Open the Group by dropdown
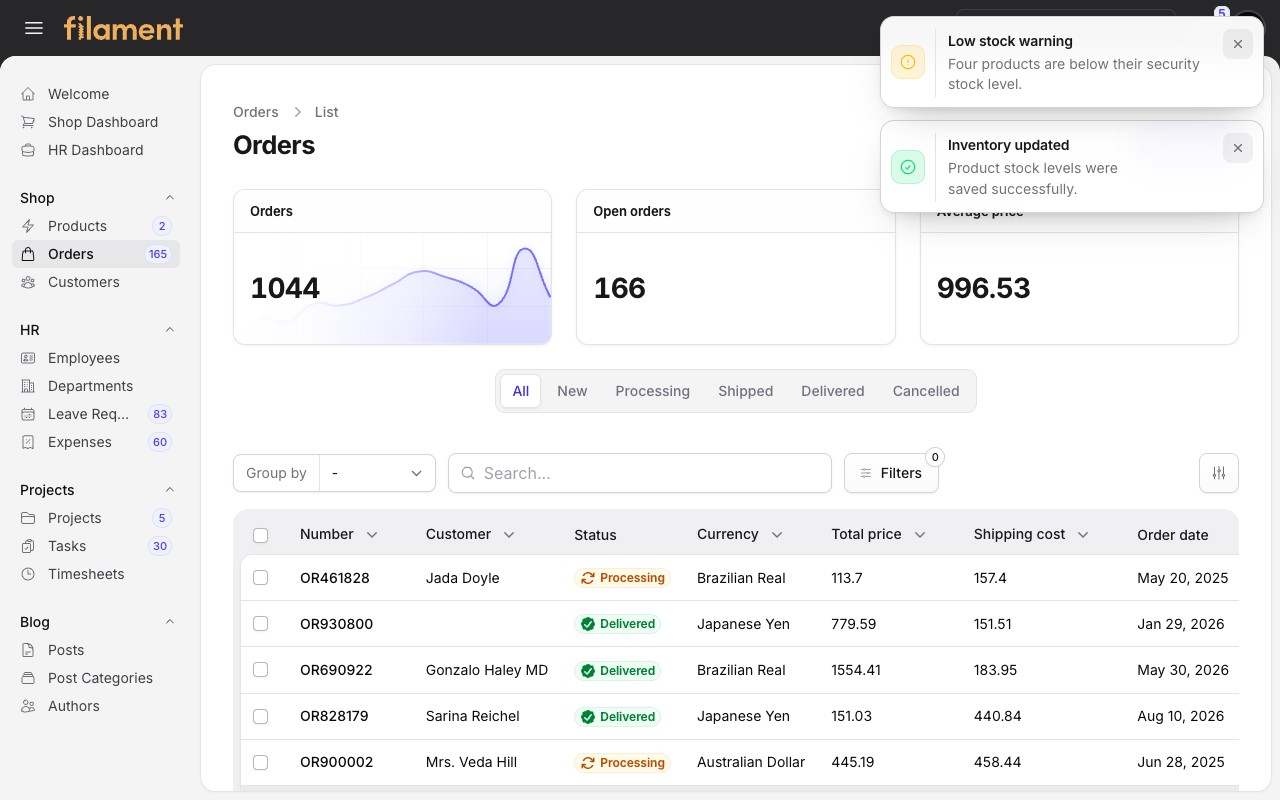This screenshot has width=1280, height=800. pos(377,473)
